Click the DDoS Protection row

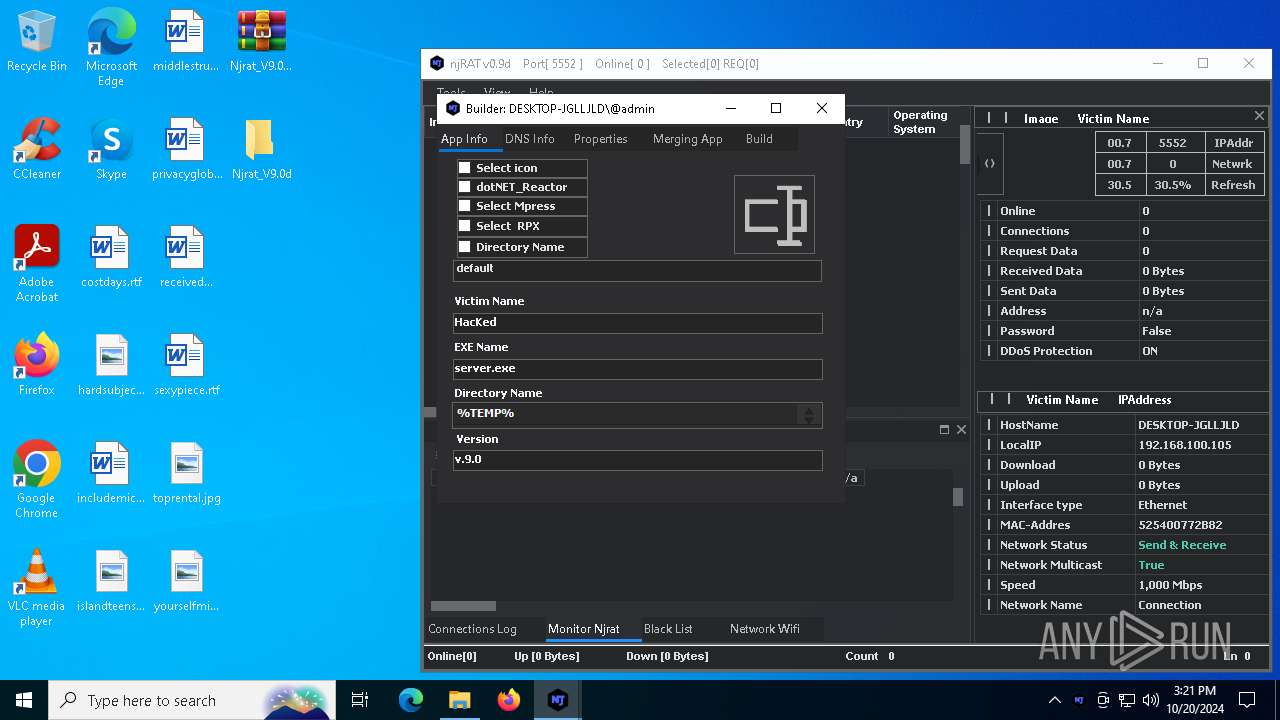1124,351
